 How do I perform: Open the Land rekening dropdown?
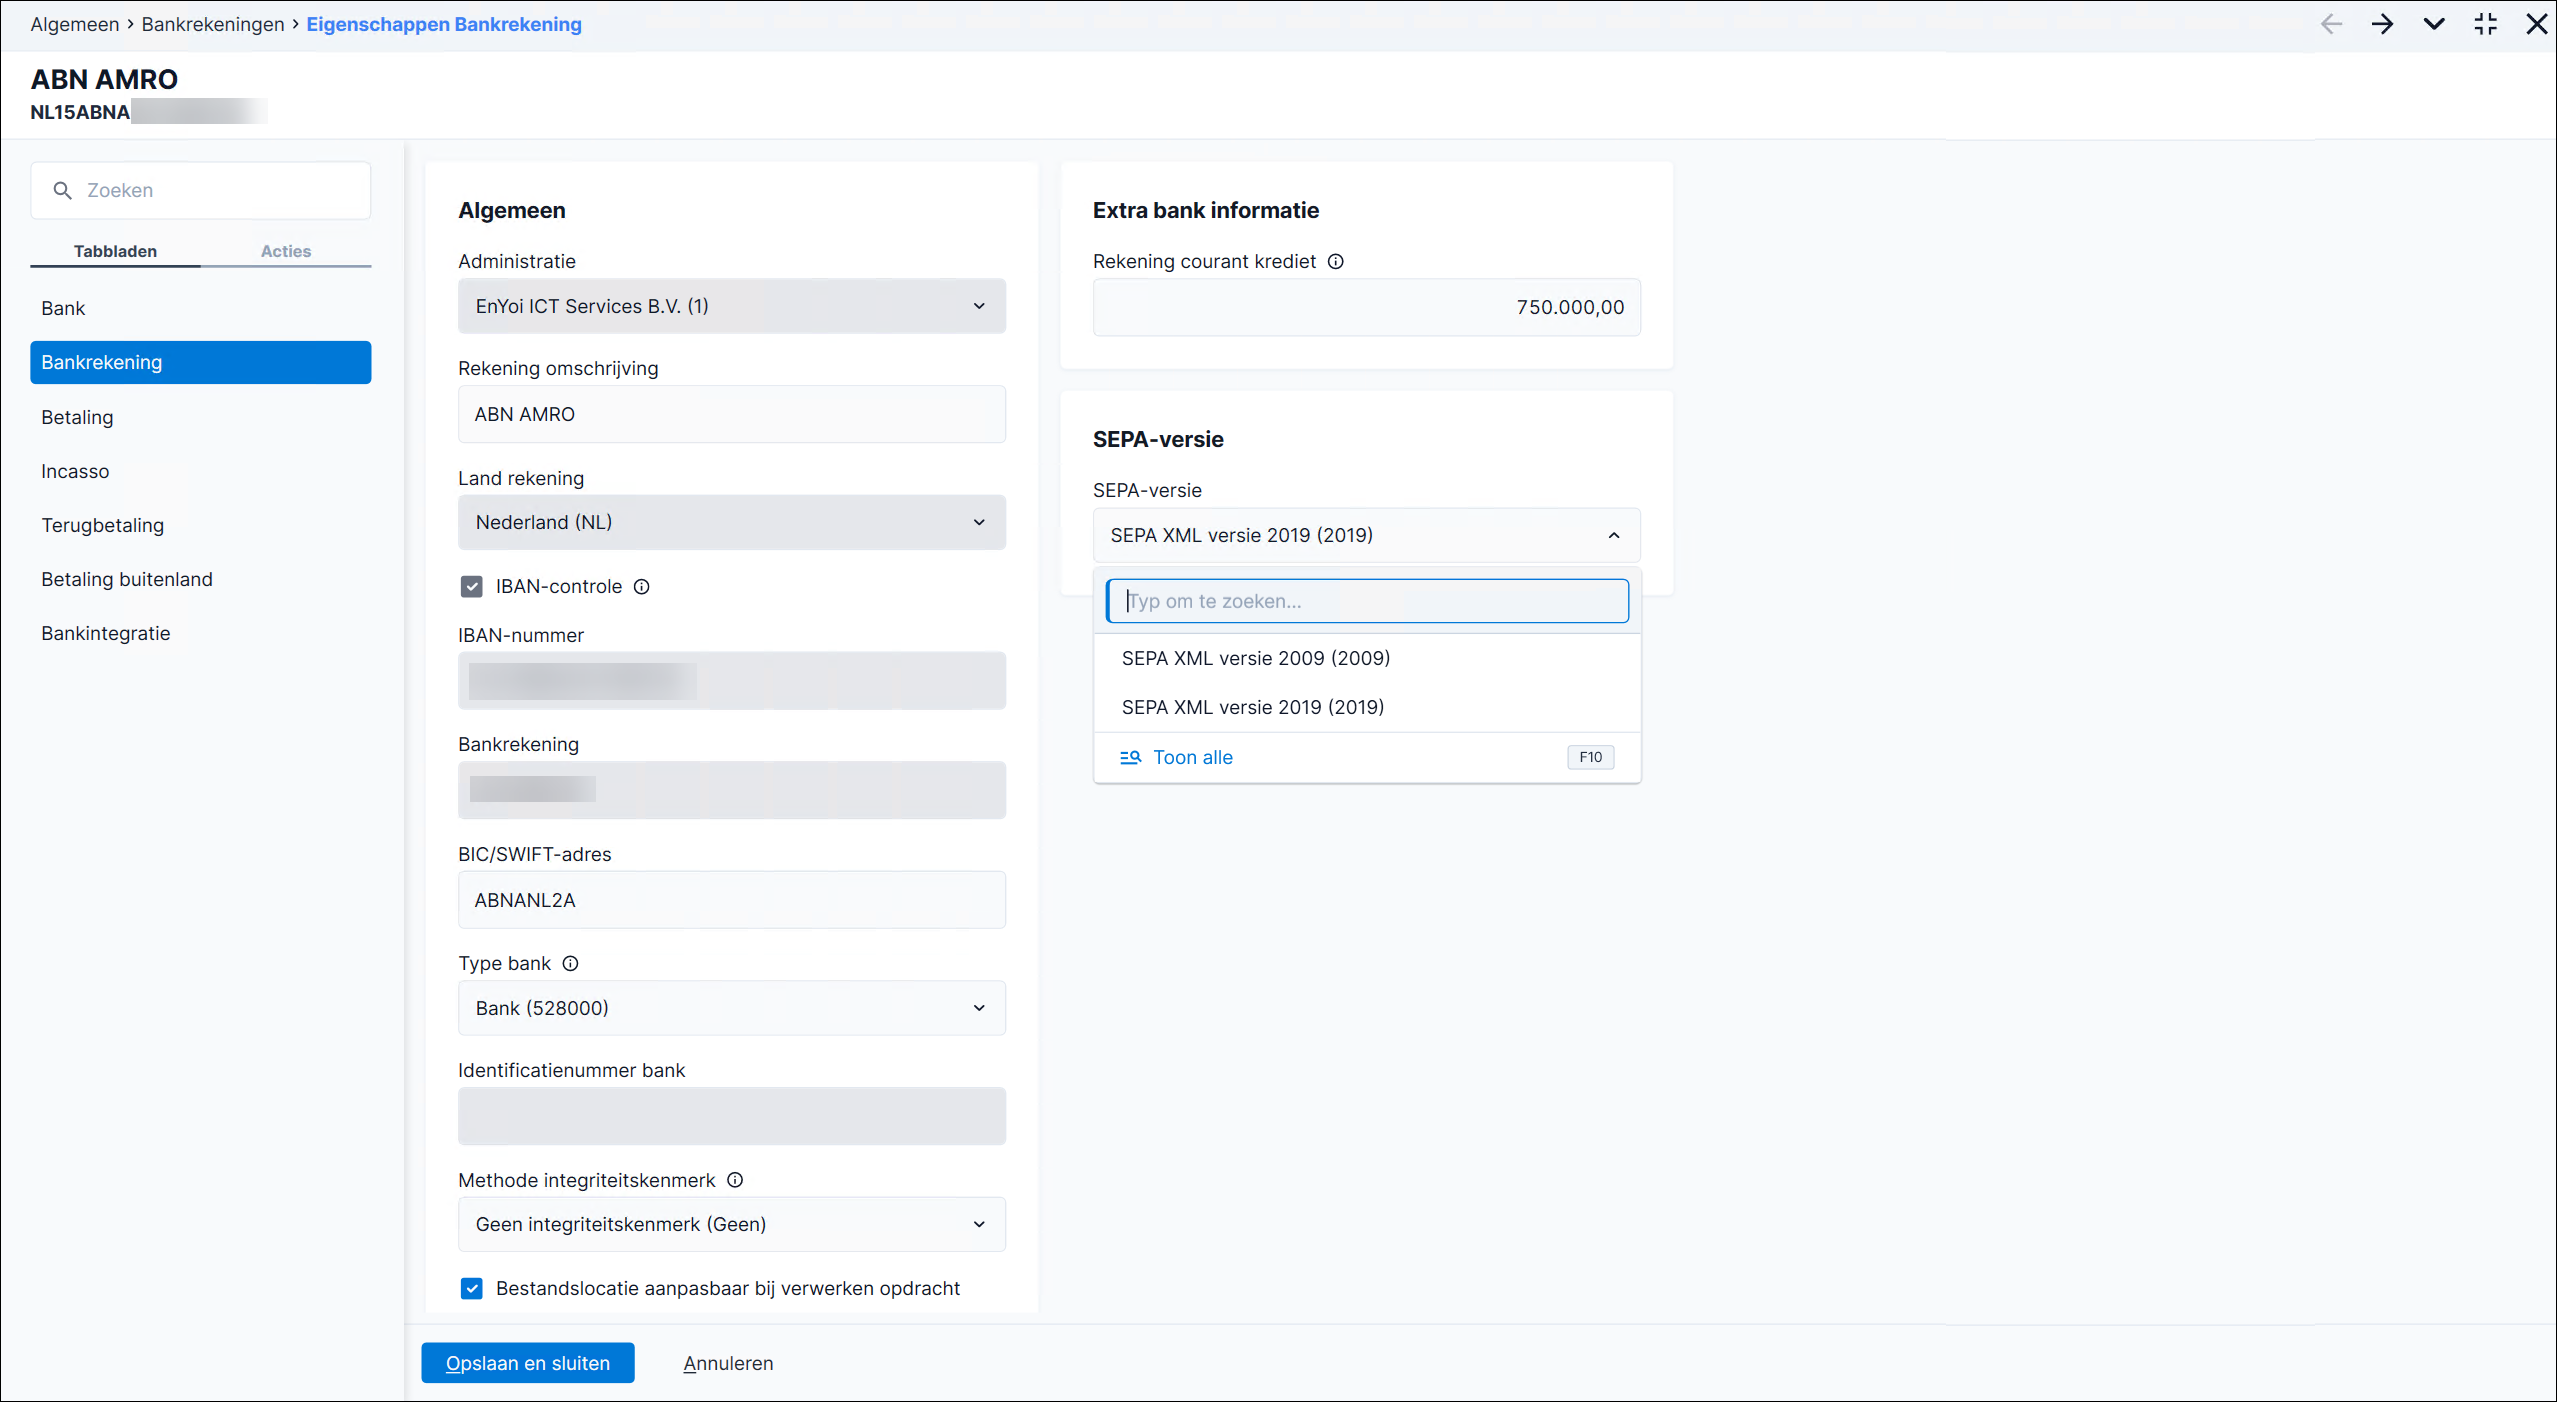click(x=732, y=522)
